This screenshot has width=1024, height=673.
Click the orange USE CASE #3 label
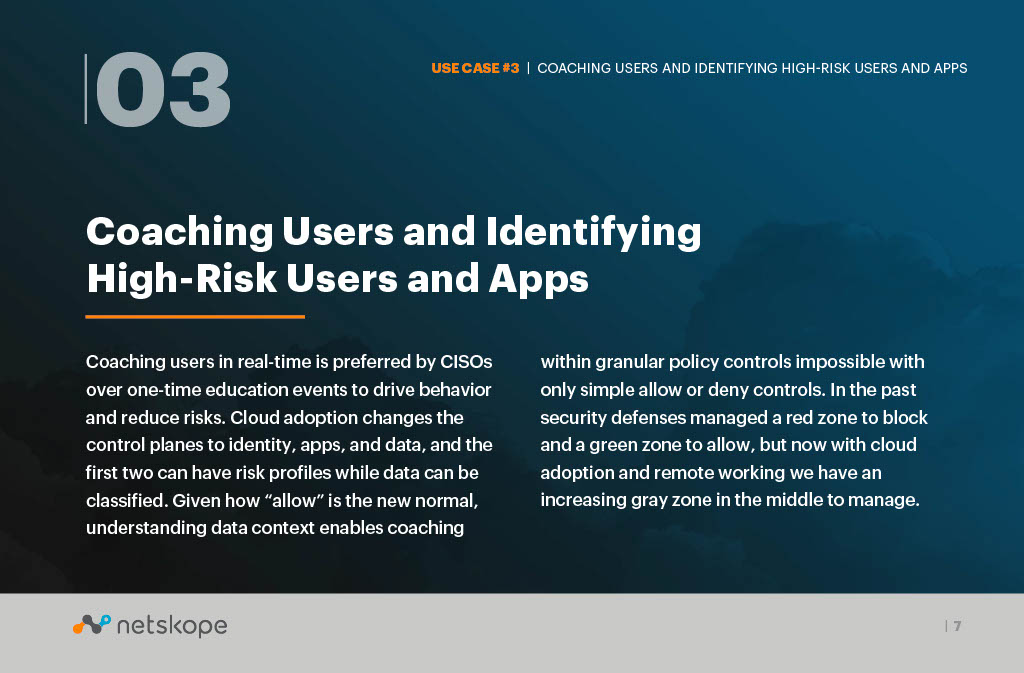[x=475, y=68]
